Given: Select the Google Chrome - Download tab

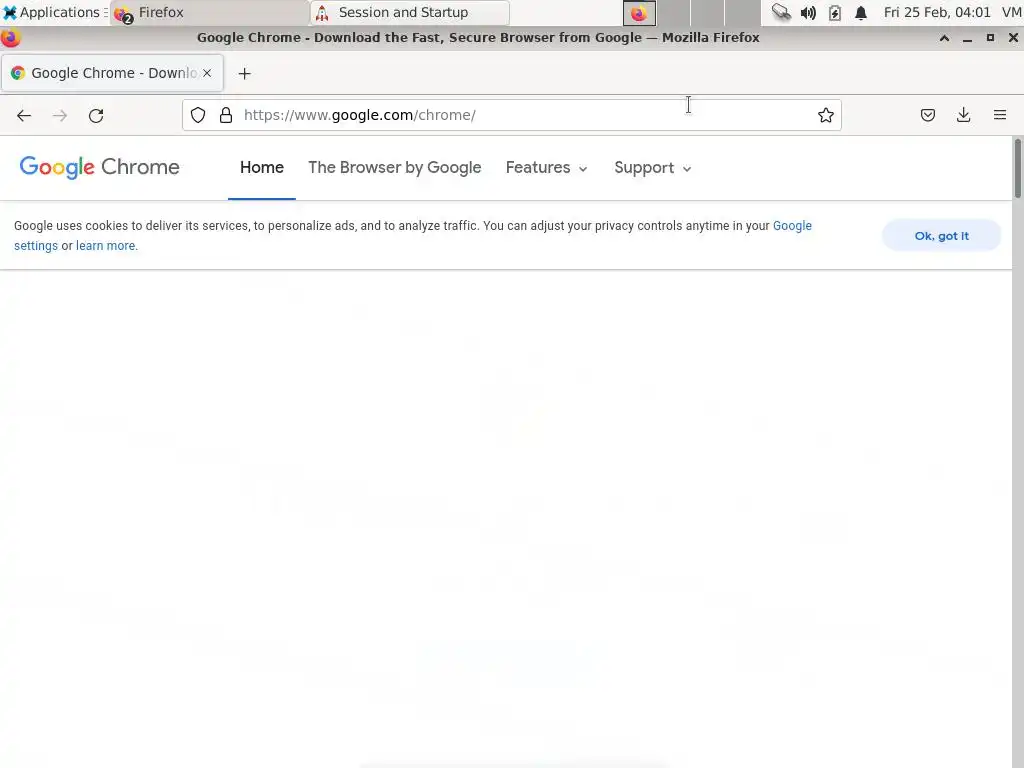Looking at the screenshot, I should [112, 73].
